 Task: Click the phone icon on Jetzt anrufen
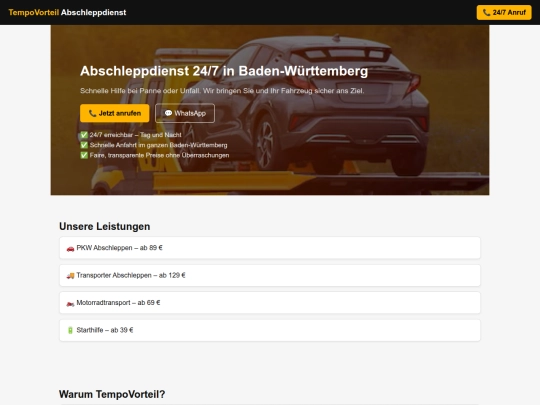pos(92,113)
